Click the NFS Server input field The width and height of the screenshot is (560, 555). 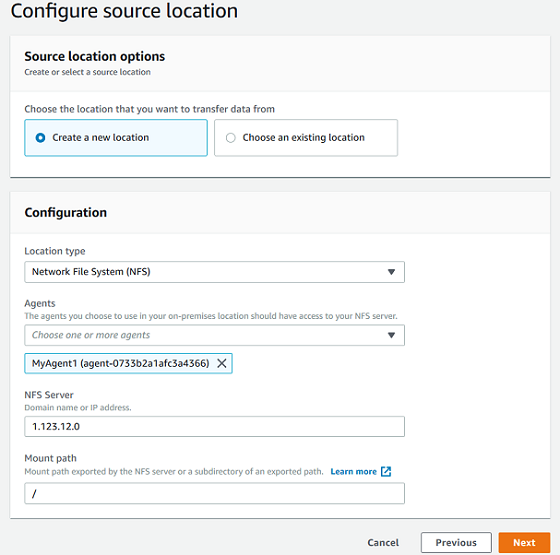click(x=214, y=426)
